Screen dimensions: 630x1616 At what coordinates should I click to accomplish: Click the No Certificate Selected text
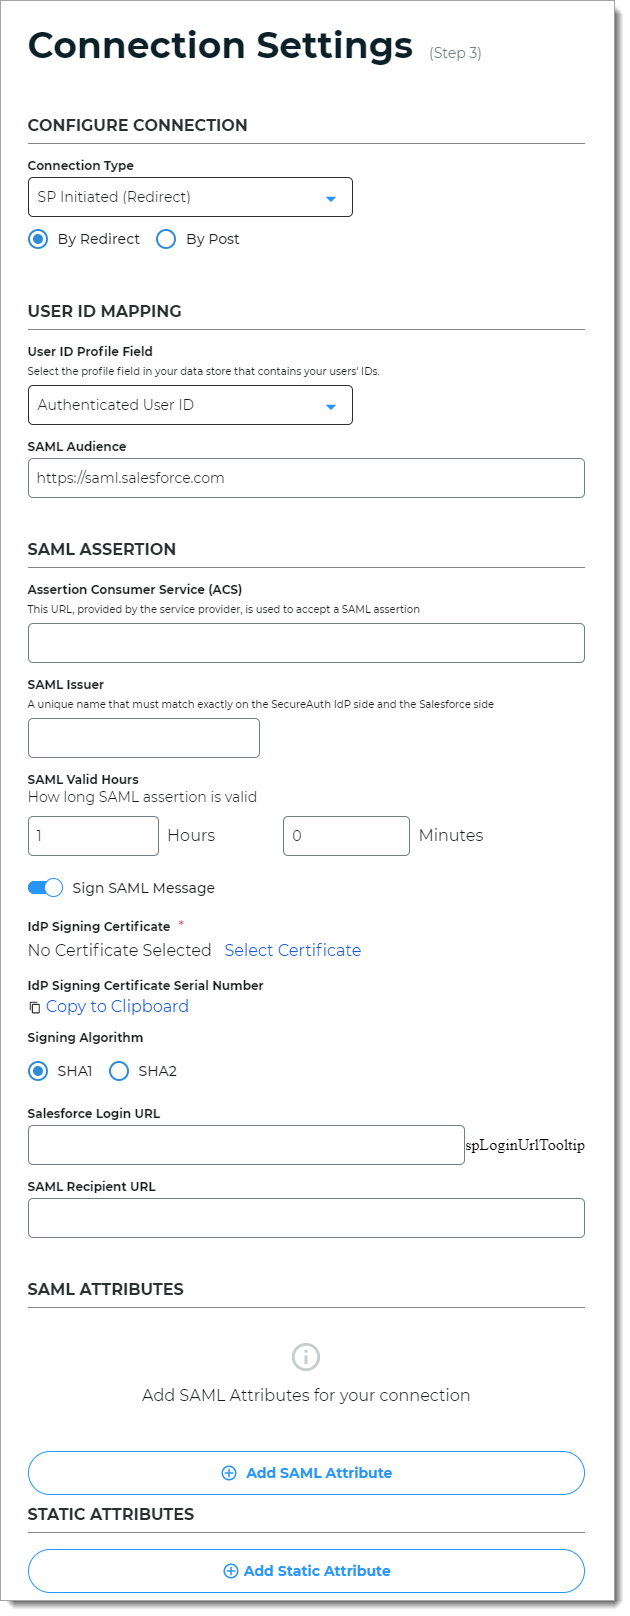(x=120, y=950)
